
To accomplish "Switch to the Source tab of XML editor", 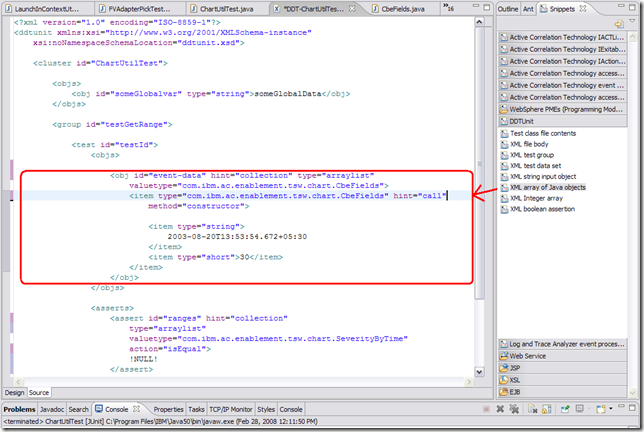I will [x=39, y=393].
